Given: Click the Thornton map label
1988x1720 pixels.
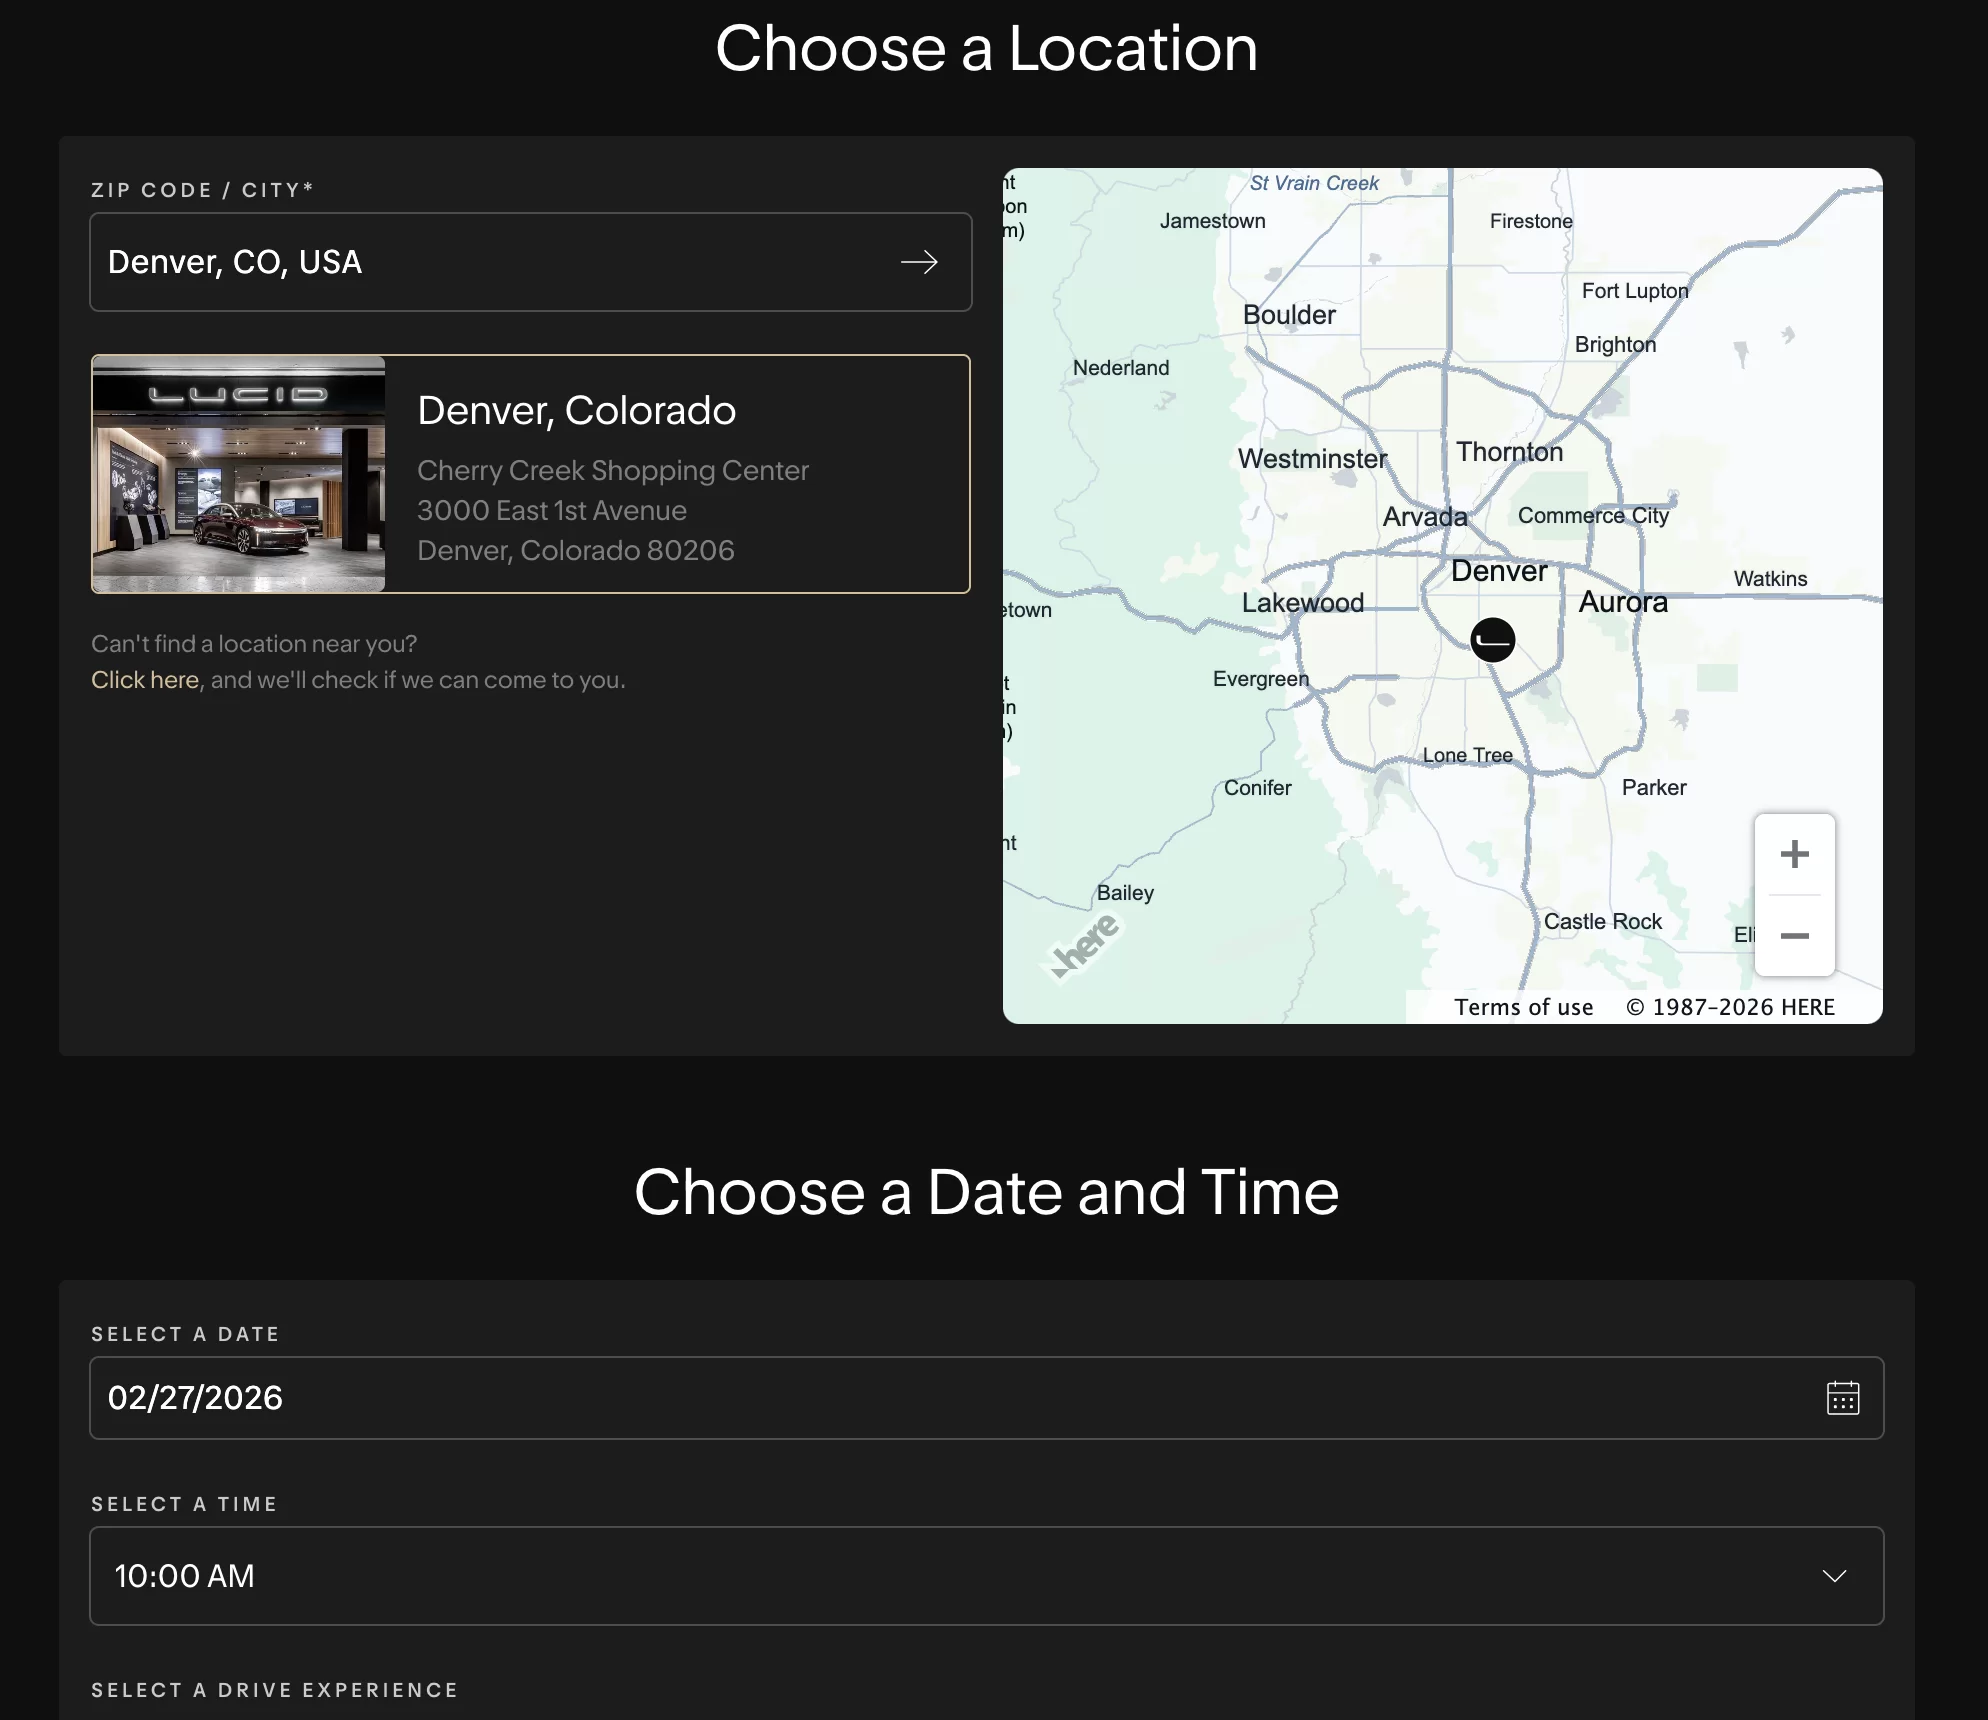Looking at the screenshot, I should click(1509, 452).
